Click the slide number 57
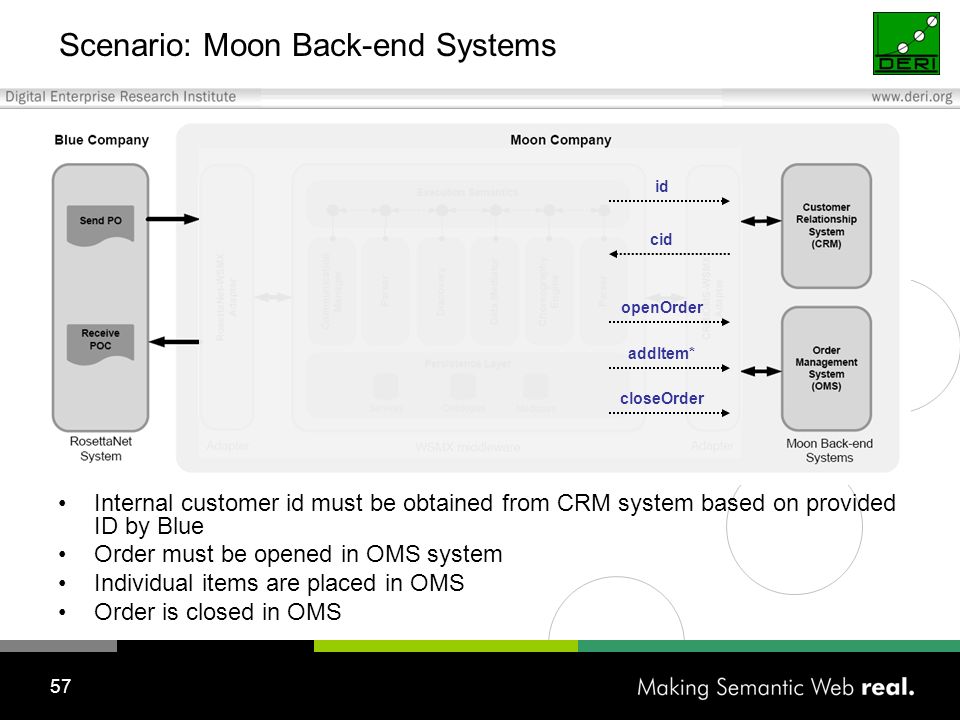960x720 pixels. (x=61, y=686)
